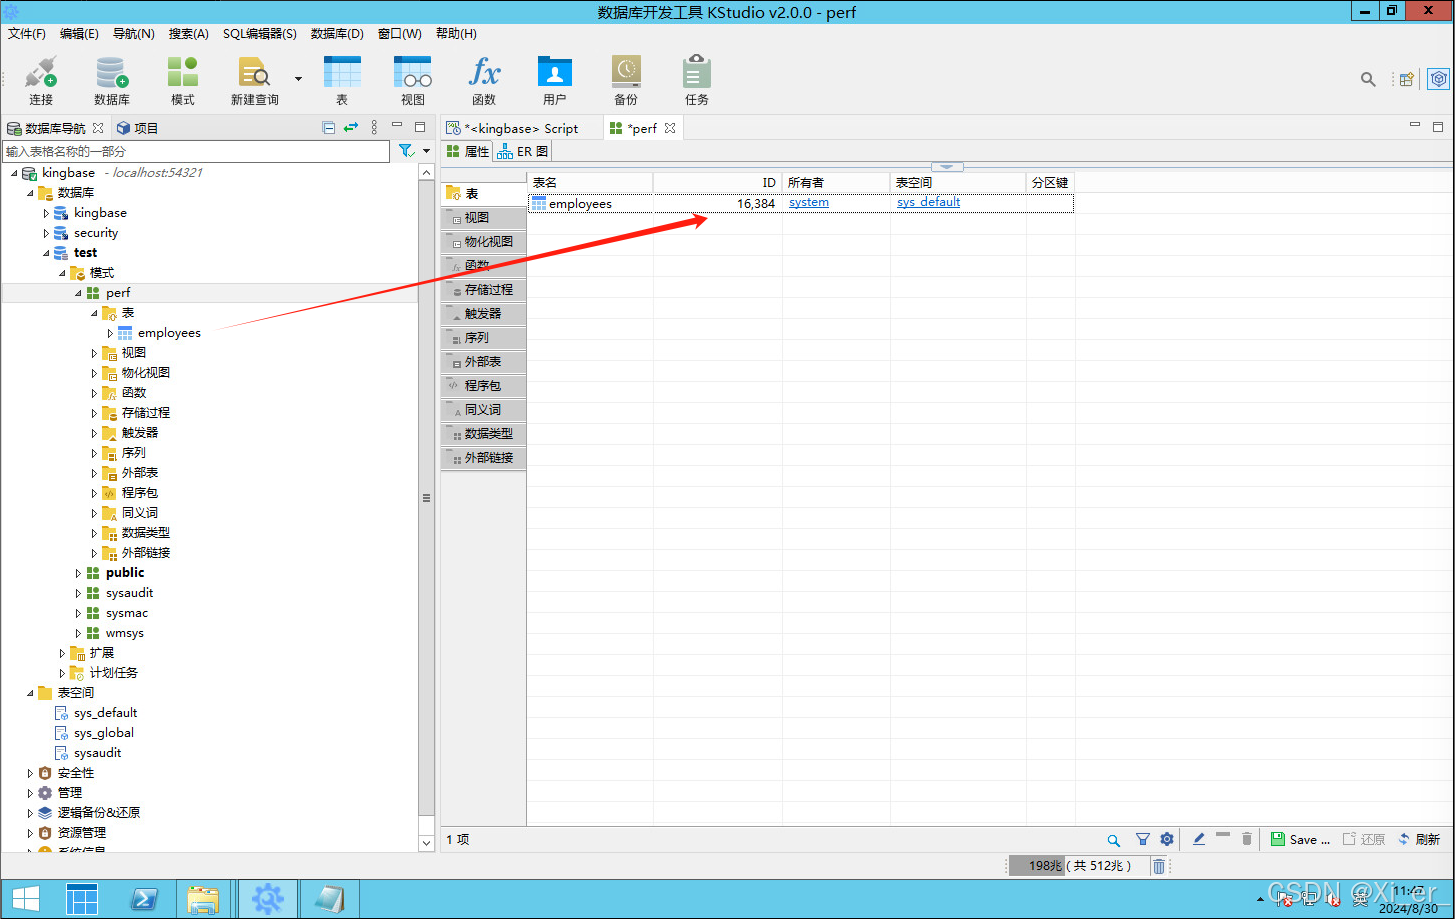The height and width of the screenshot is (919, 1455).
Task: Expand the security database node
Action: 46,233
